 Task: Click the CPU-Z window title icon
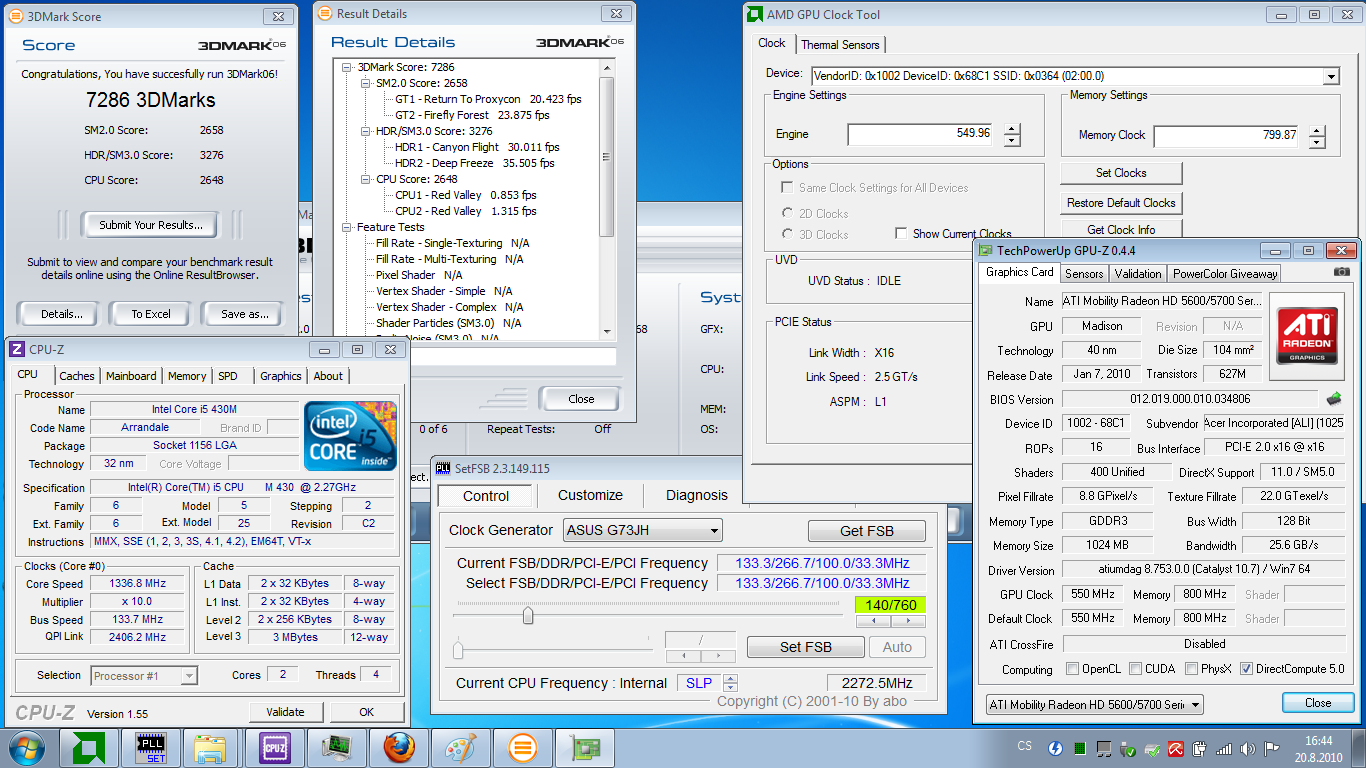[17, 349]
